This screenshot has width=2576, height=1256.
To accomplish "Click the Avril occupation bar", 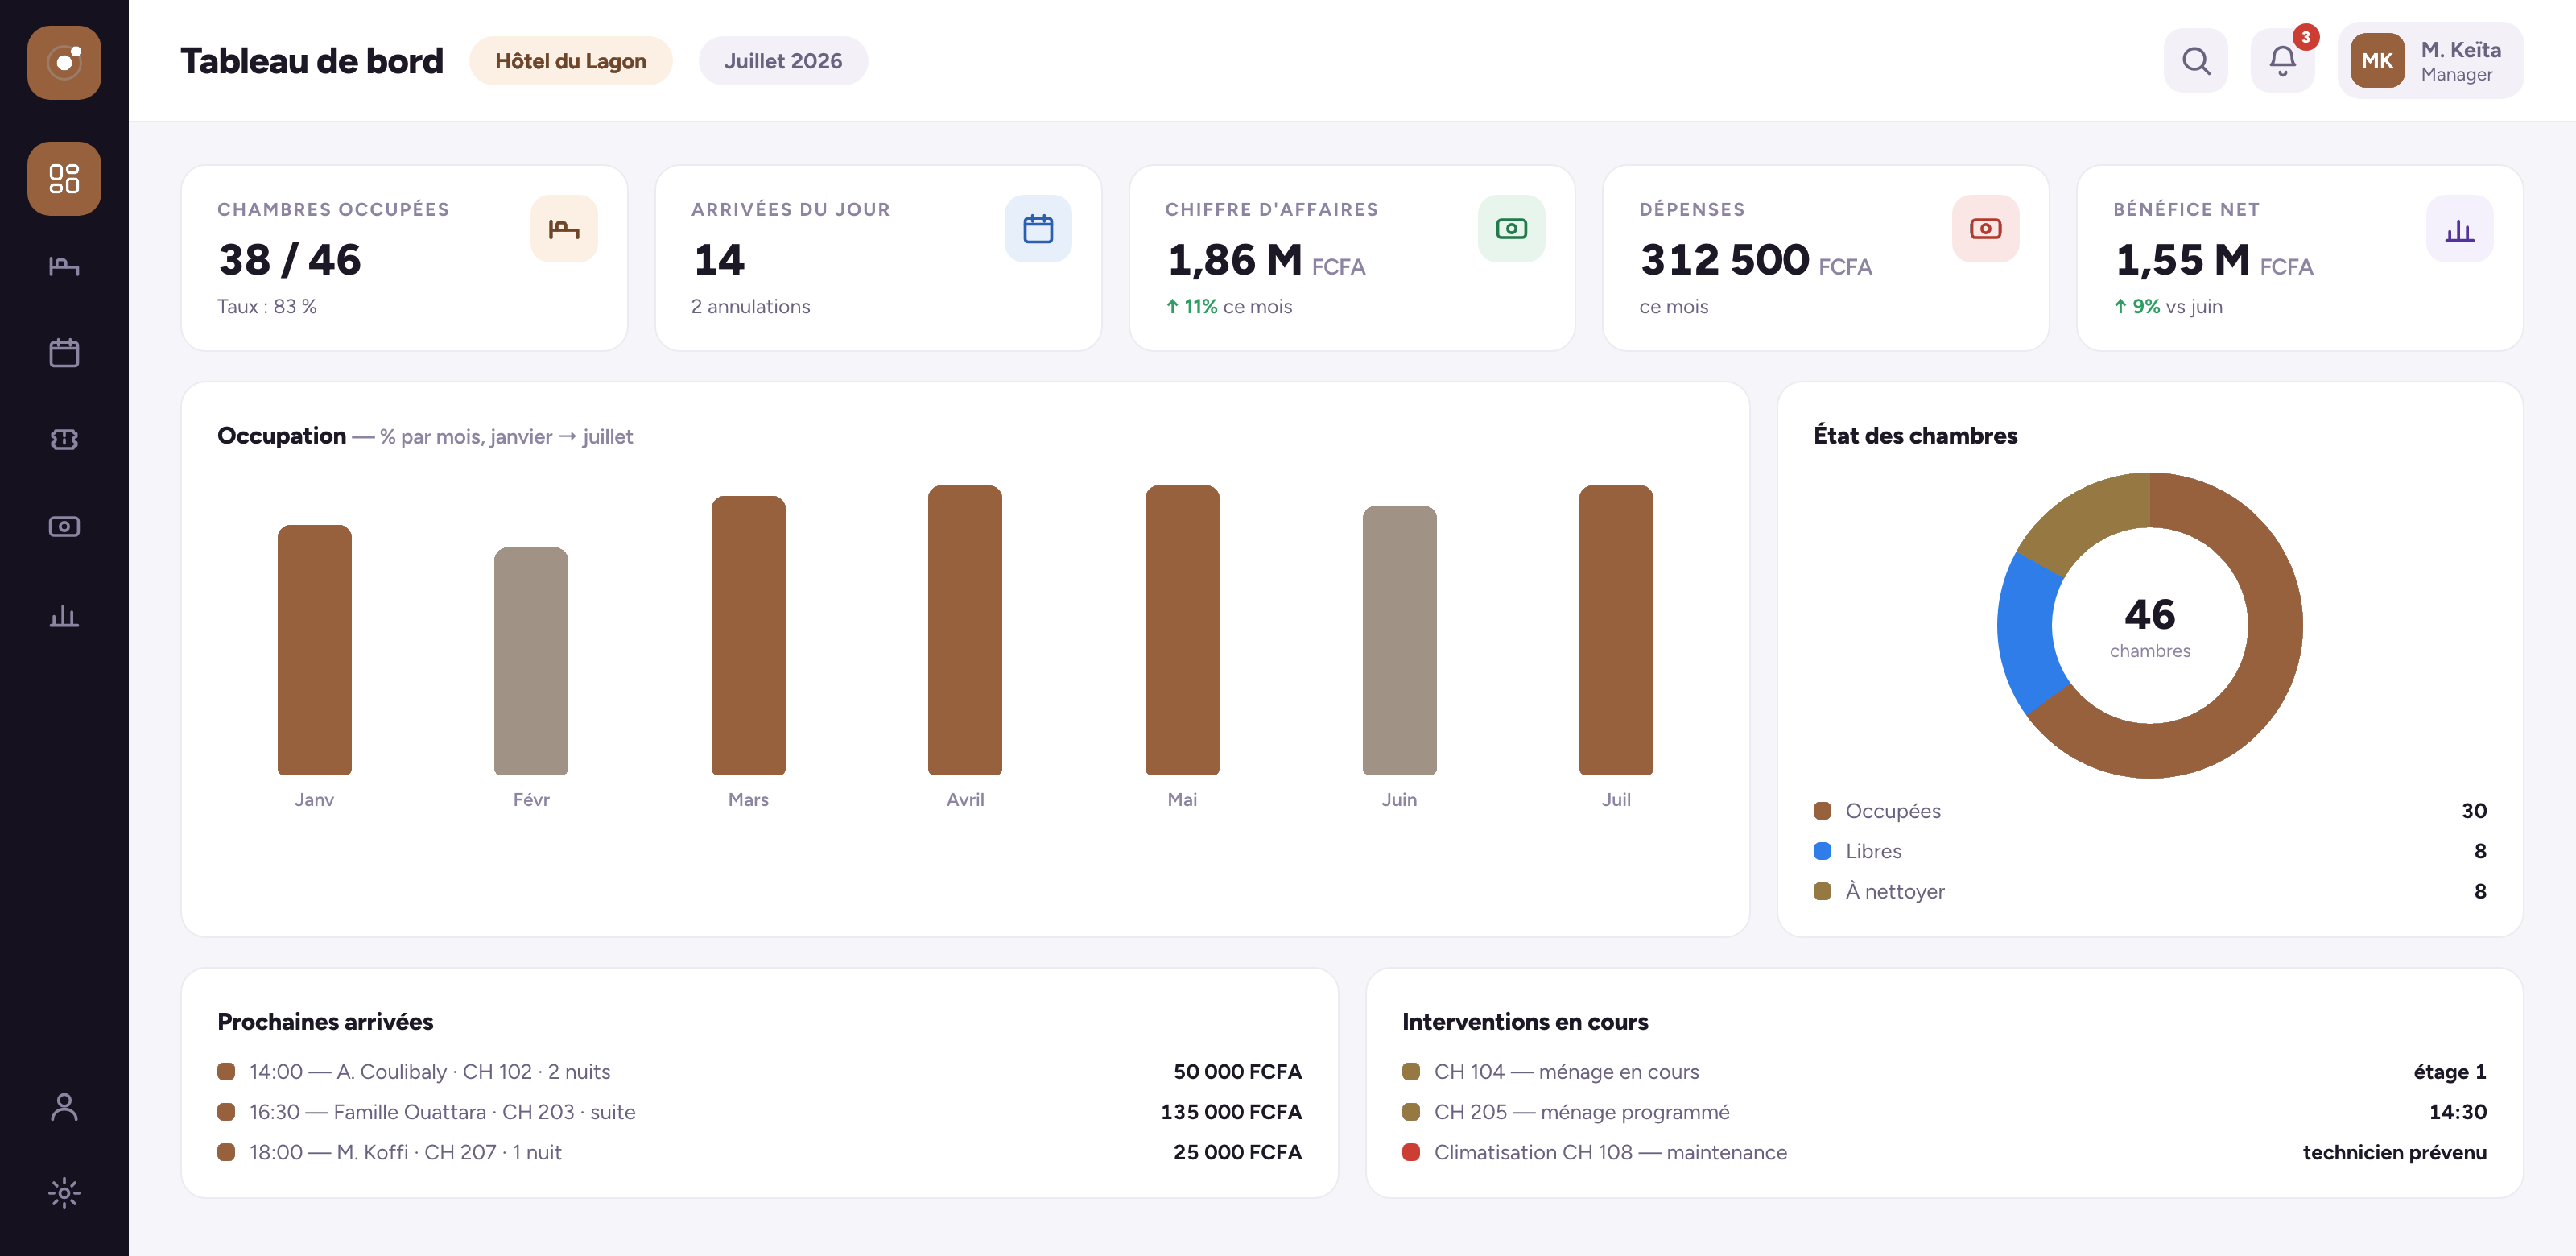I will [x=965, y=630].
